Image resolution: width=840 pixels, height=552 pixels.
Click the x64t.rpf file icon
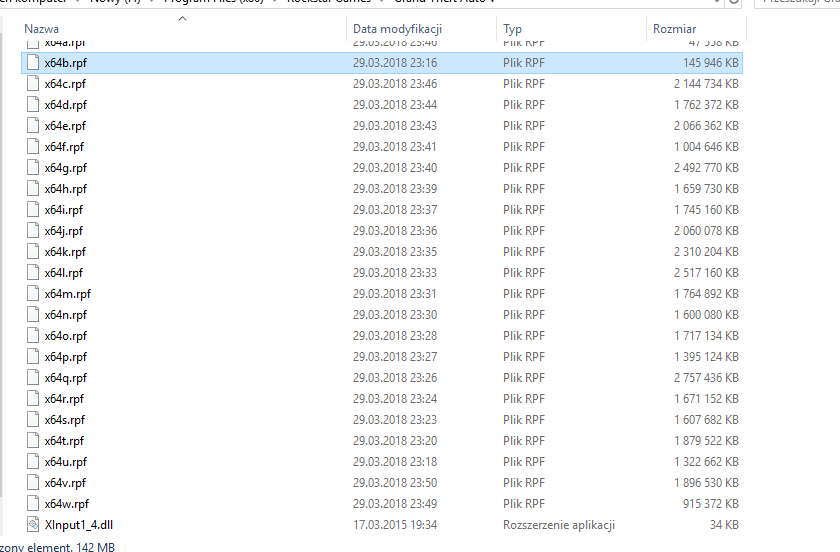point(33,441)
